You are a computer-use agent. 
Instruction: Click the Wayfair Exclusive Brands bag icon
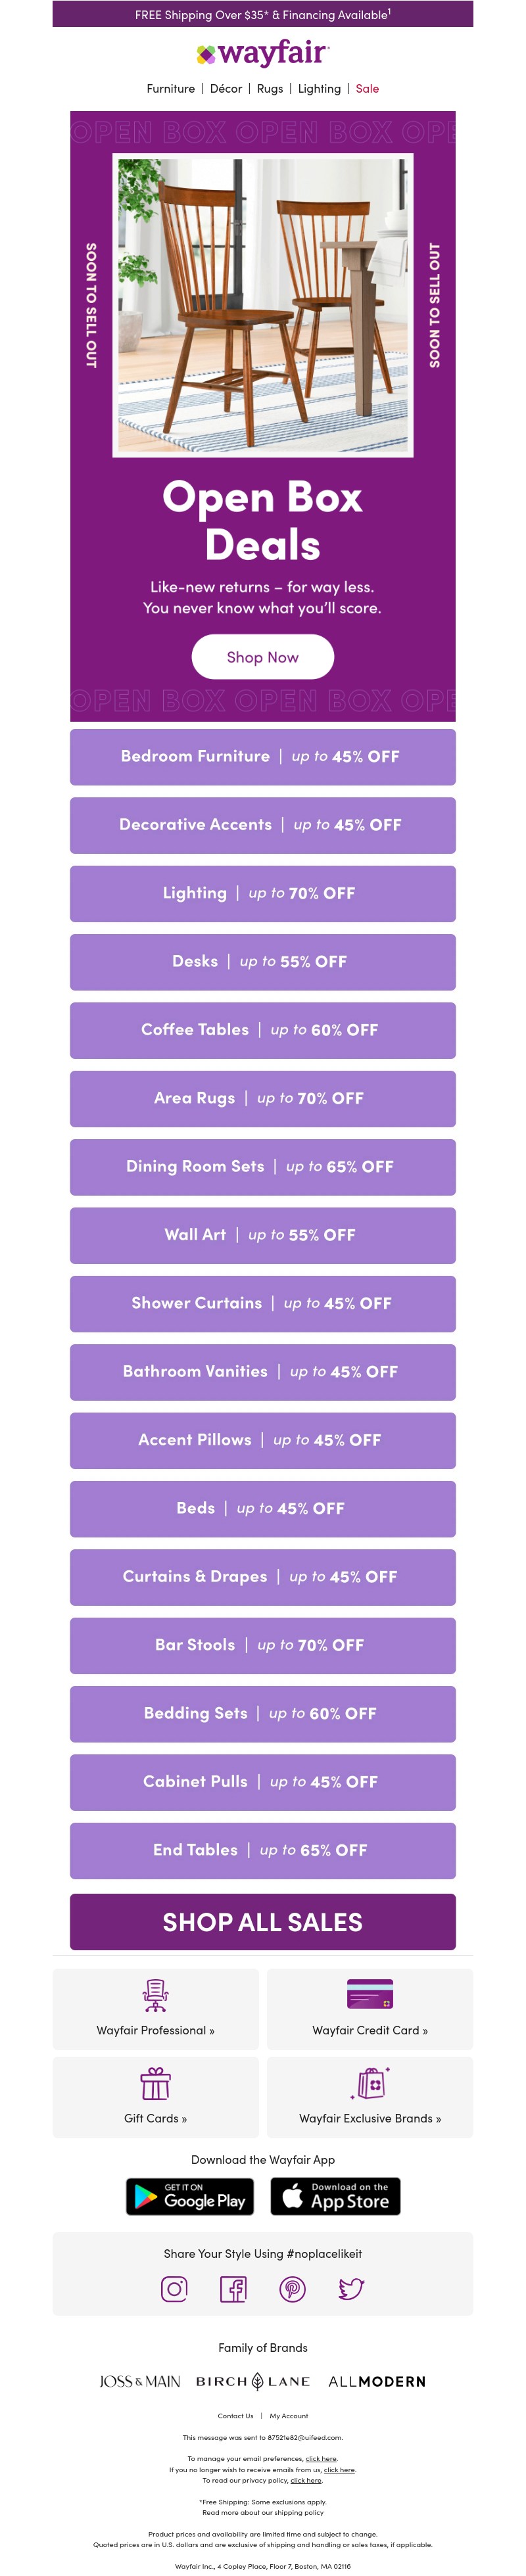point(370,2082)
